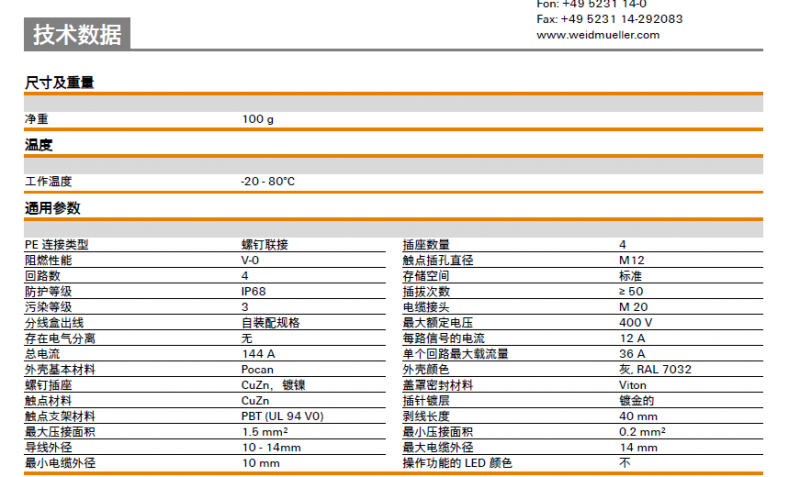Click the 剥线长度 value 40 mm
This screenshot has width=800, height=477.
[637, 415]
